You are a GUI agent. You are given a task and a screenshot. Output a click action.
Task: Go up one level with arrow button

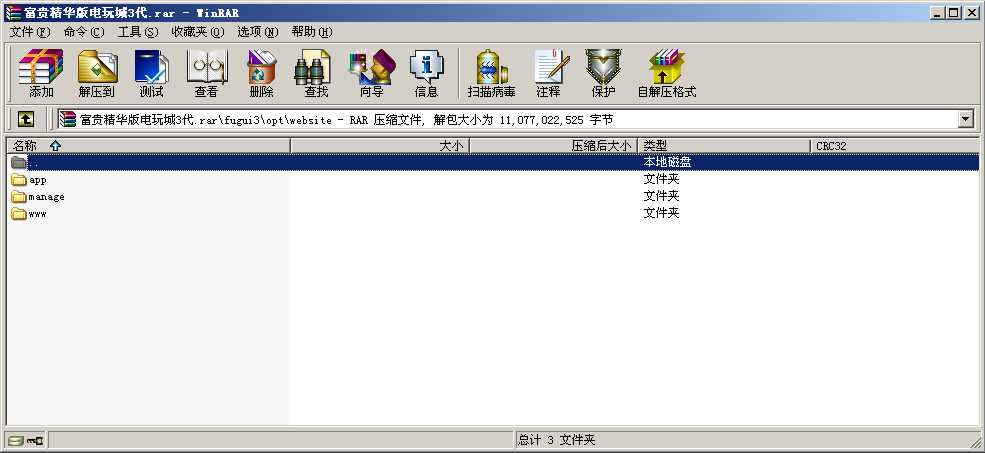tap(26, 119)
